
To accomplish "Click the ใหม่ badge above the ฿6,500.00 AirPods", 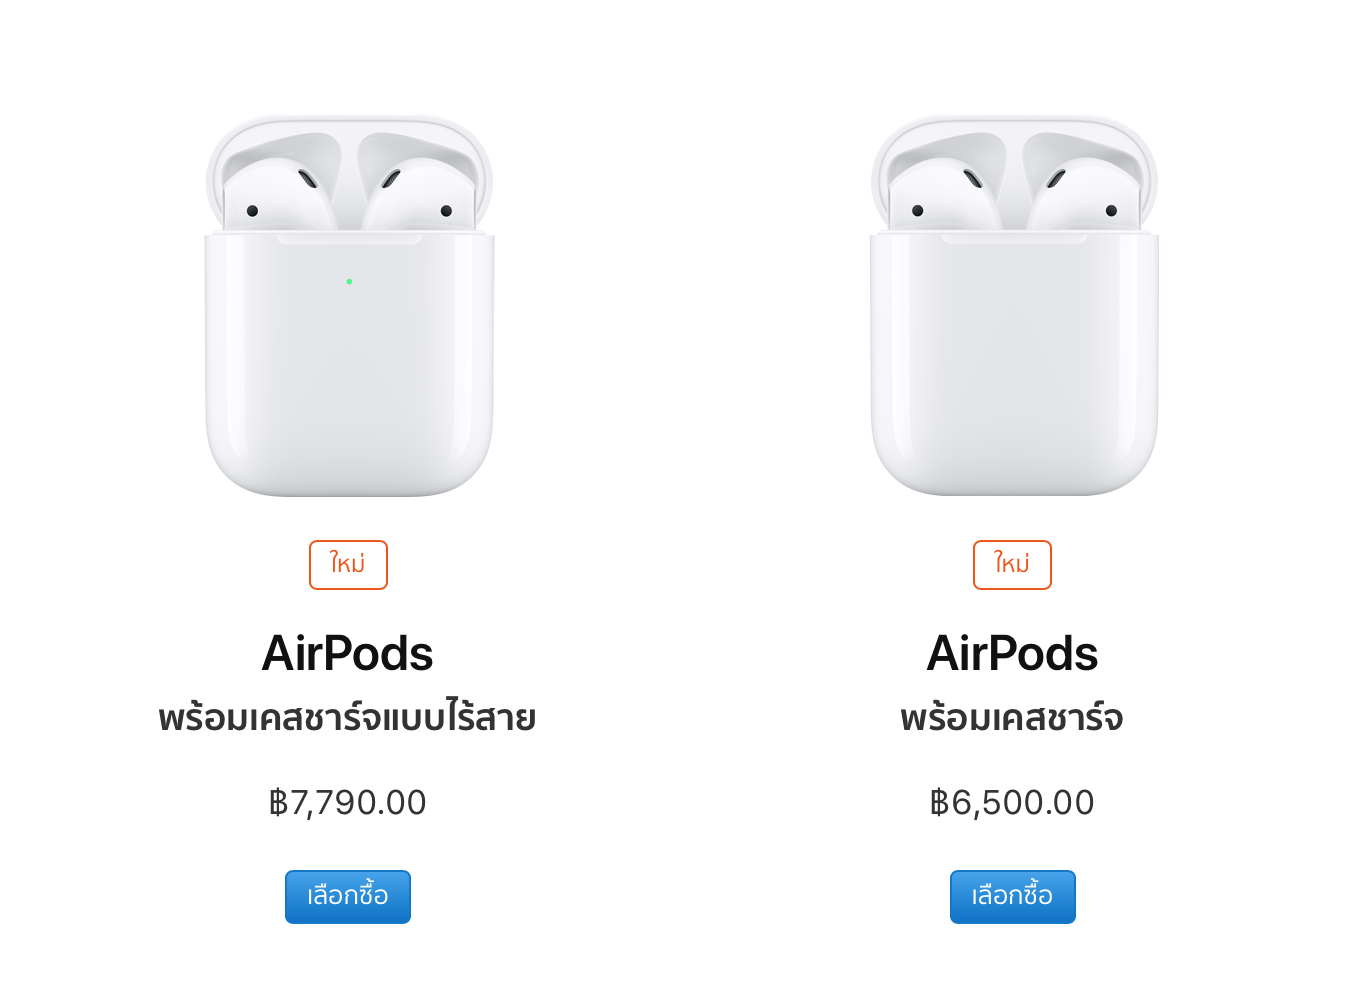I will [x=1012, y=565].
